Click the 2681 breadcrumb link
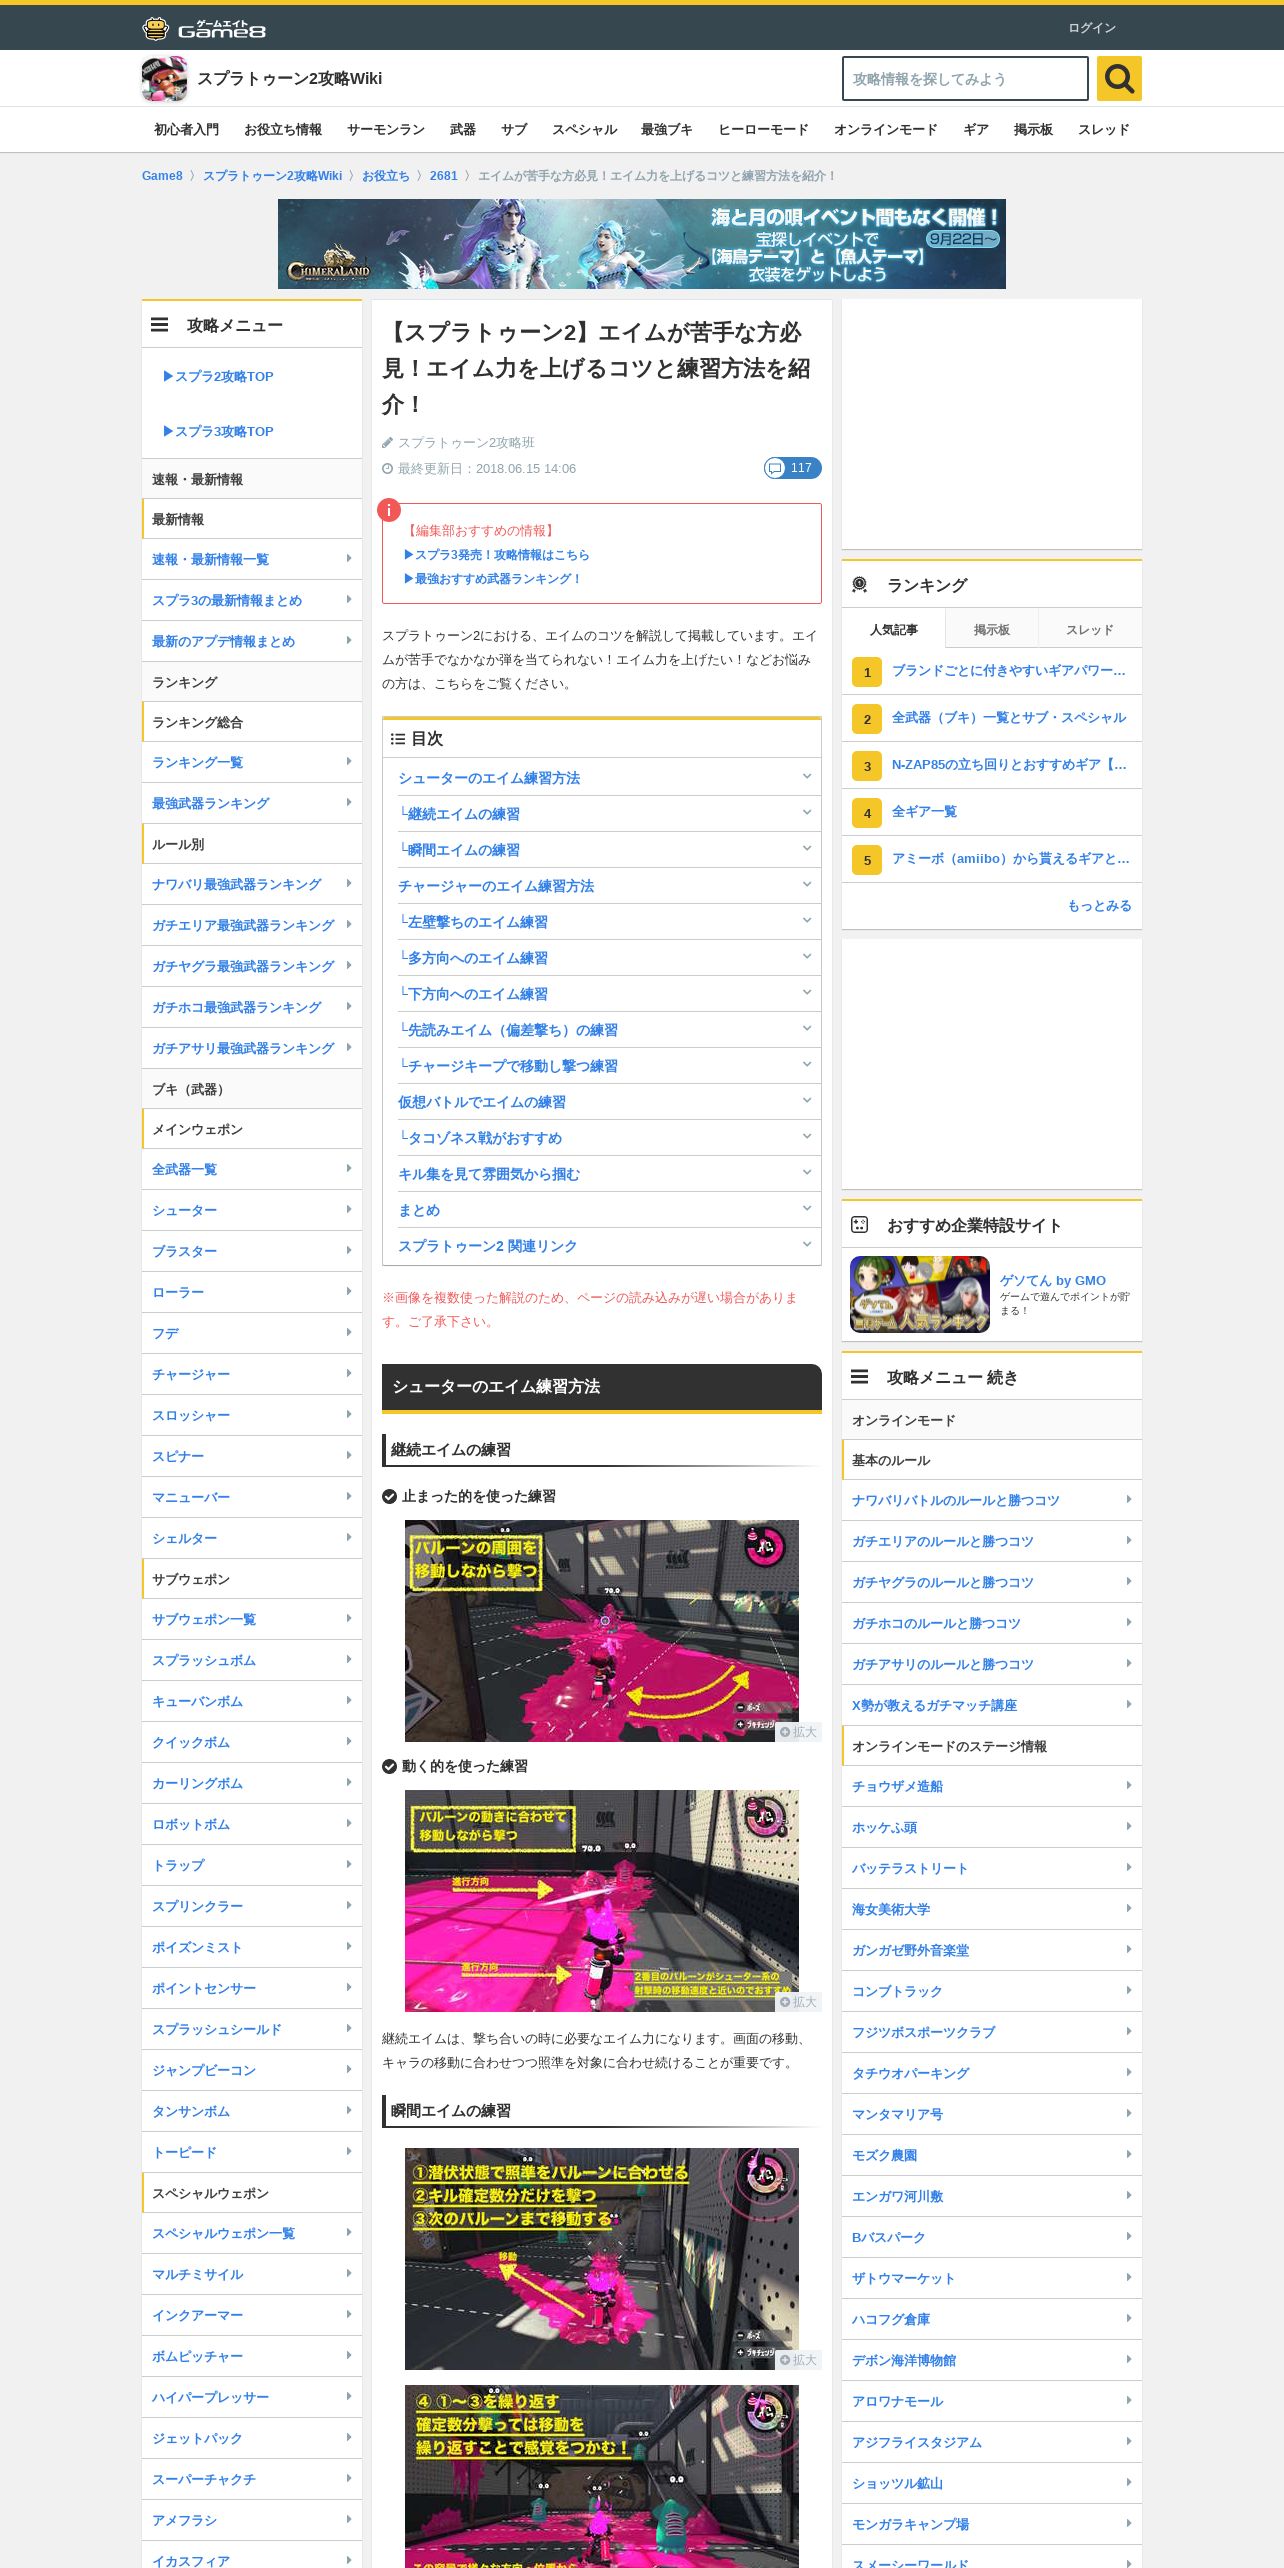The width and height of the screenshot is (1284, 2568). 443,176
